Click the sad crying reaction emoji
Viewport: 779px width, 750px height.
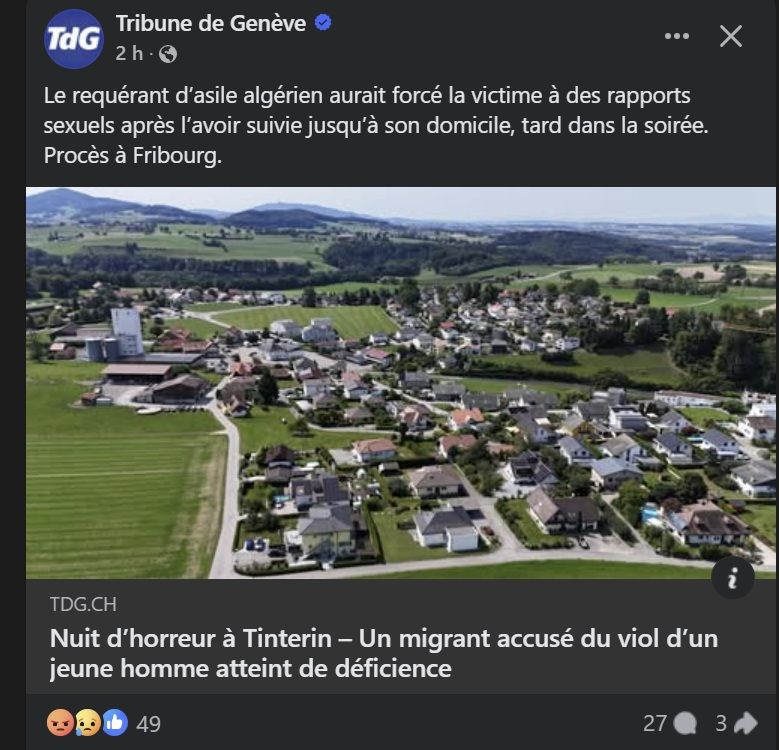coord(88,722)
